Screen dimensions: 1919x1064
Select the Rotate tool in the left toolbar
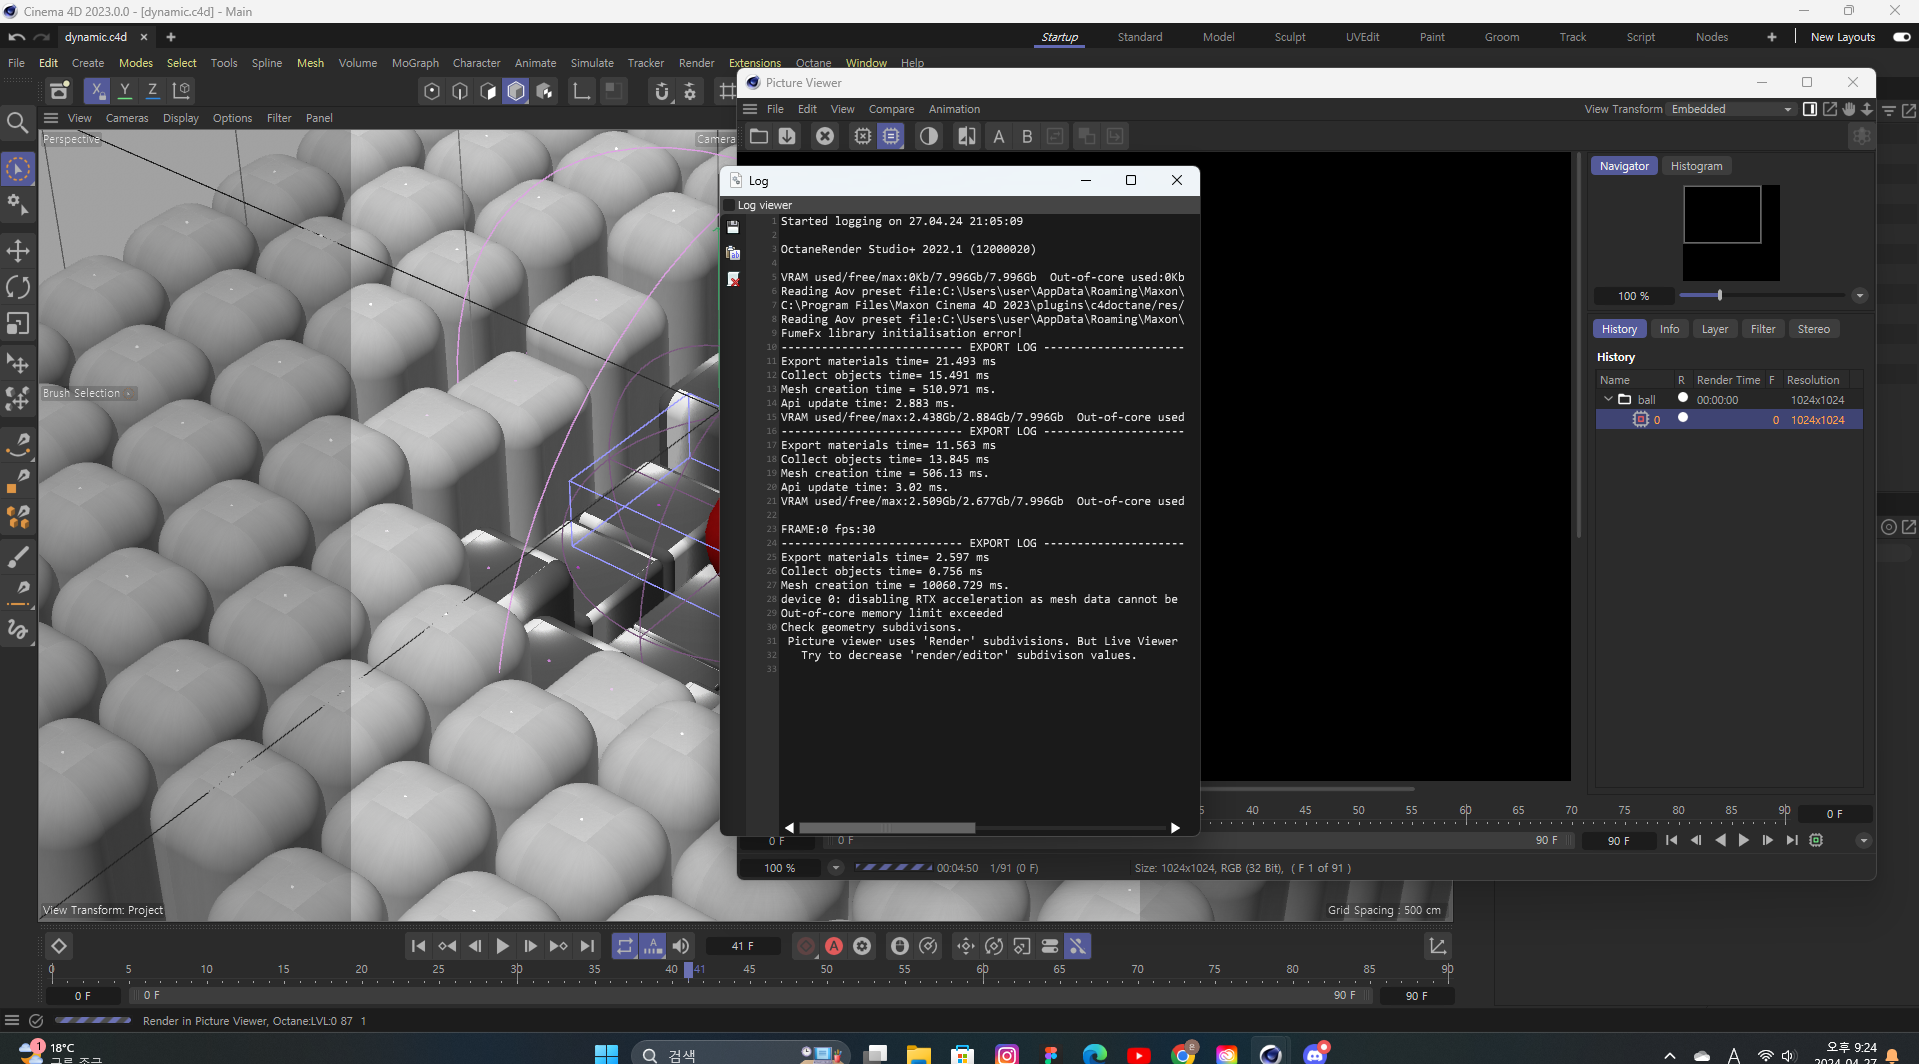18,288
